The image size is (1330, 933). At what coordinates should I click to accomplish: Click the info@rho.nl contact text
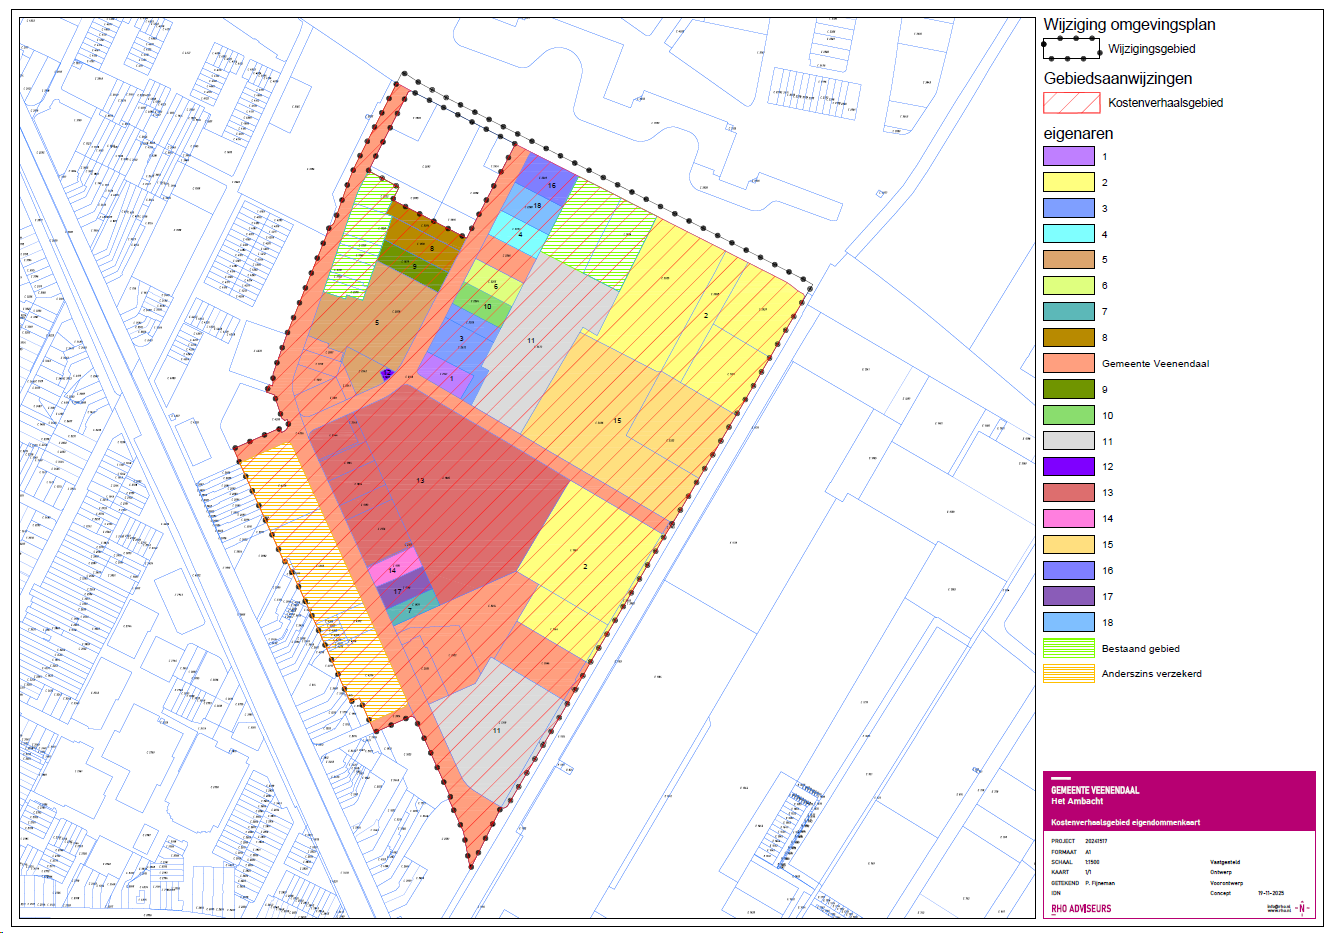coord(1279,906)
